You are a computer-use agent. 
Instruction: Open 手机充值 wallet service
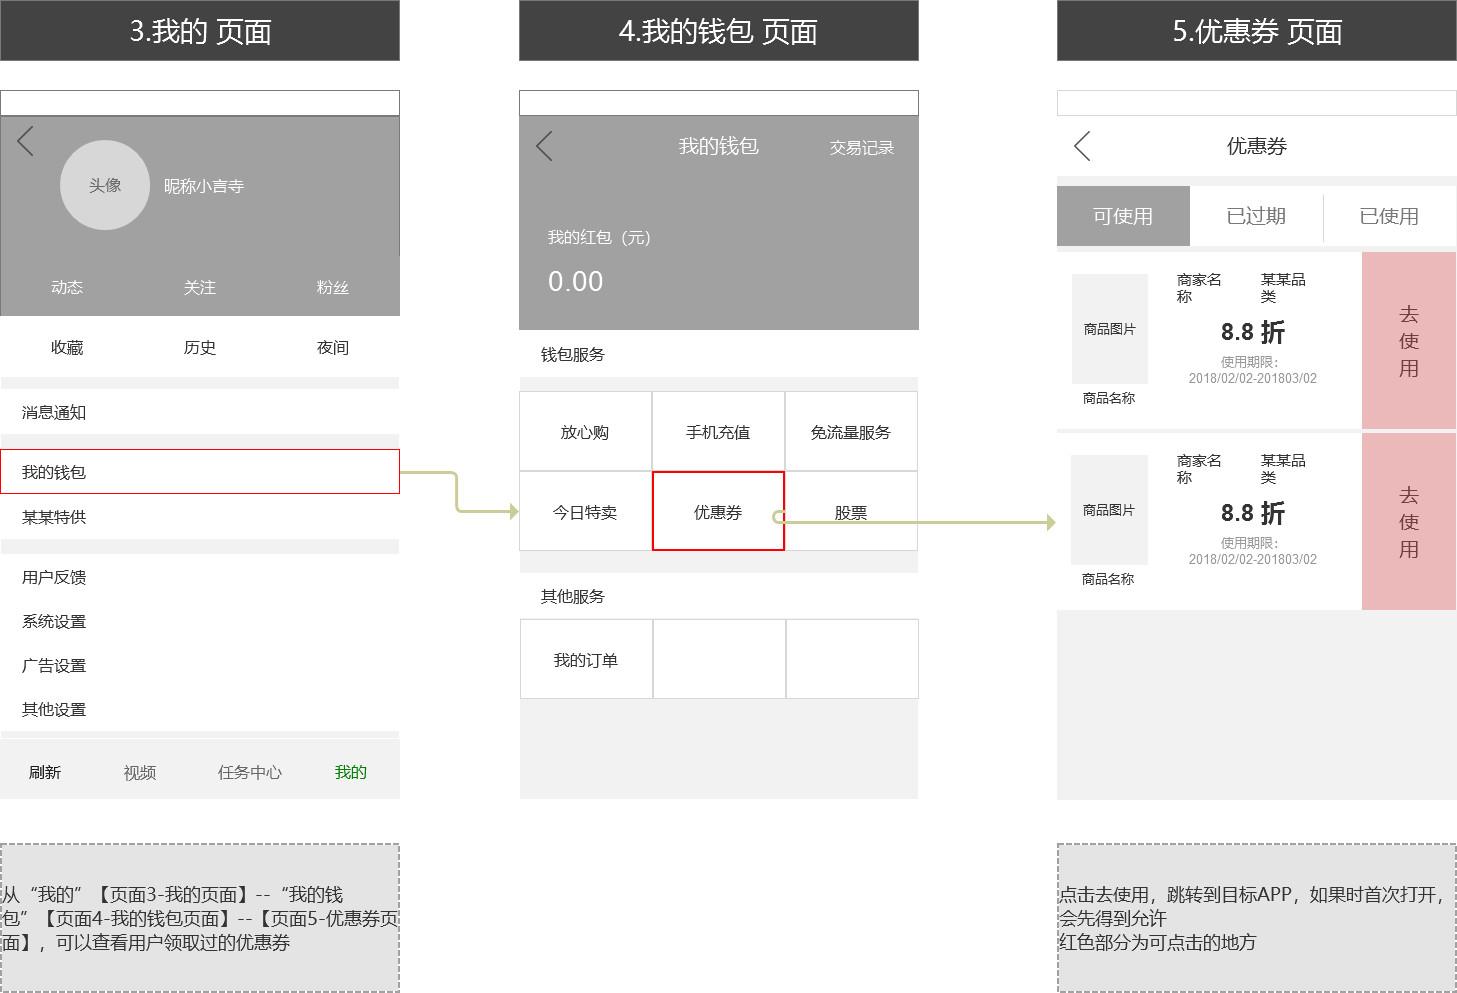click(x=718, y=431)
